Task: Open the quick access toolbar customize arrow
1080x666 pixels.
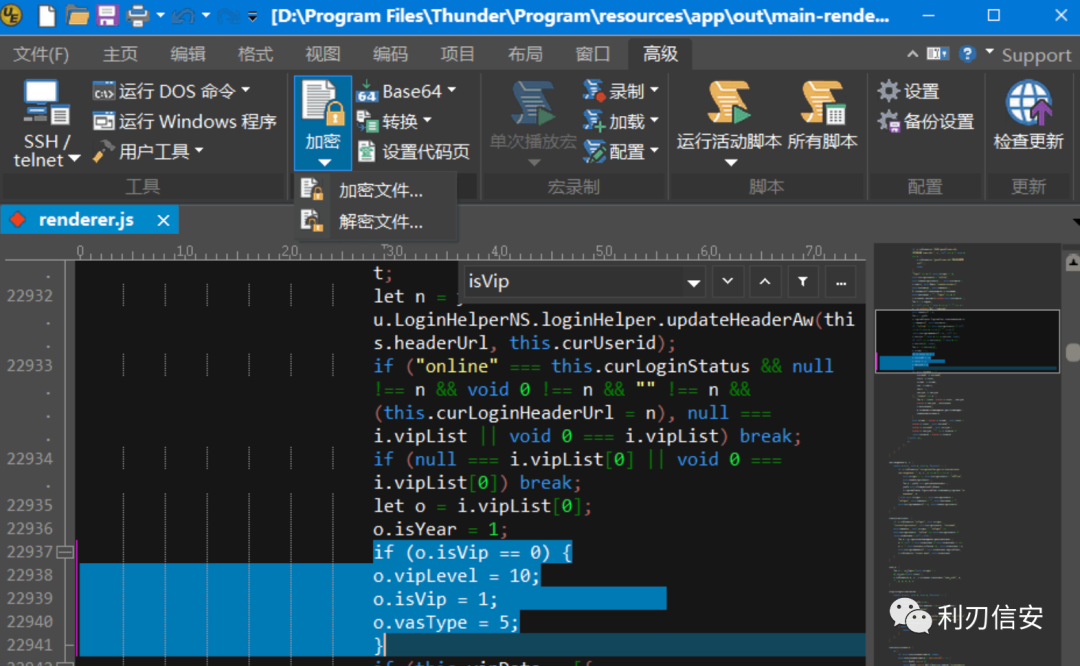Action: 252,15
